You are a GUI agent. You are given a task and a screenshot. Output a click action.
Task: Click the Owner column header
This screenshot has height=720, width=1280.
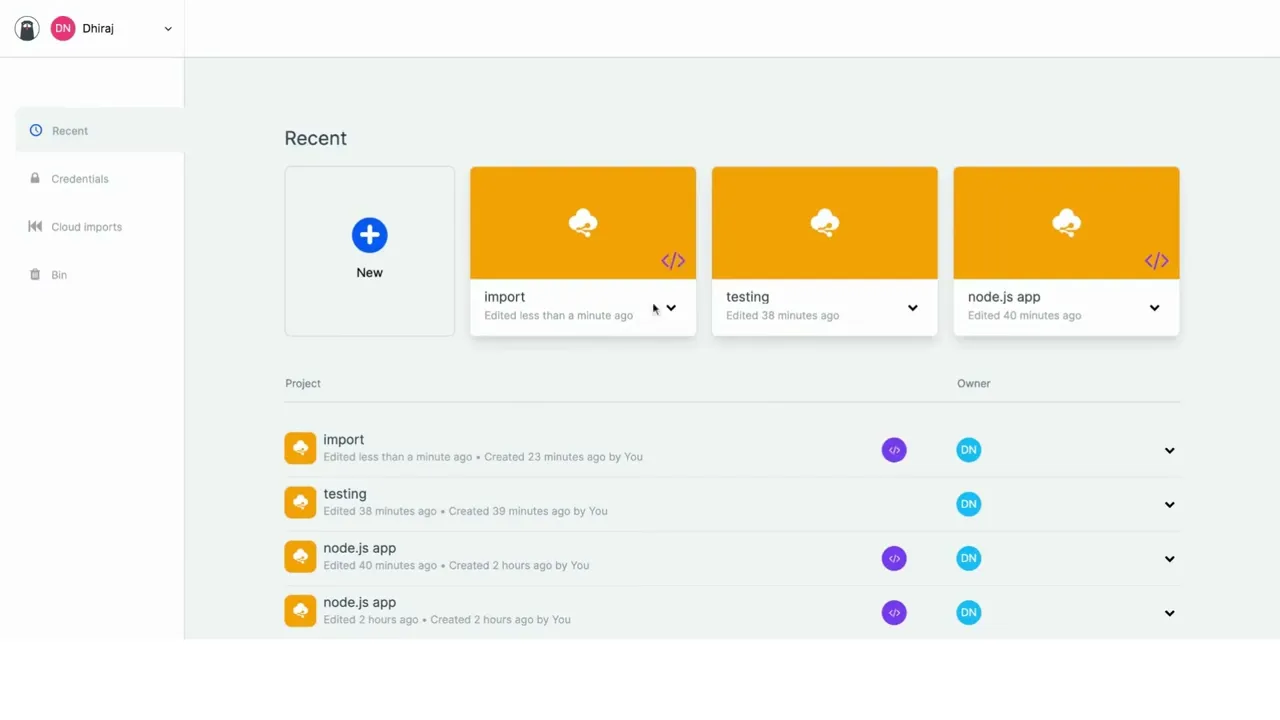(x=974, y=383)
